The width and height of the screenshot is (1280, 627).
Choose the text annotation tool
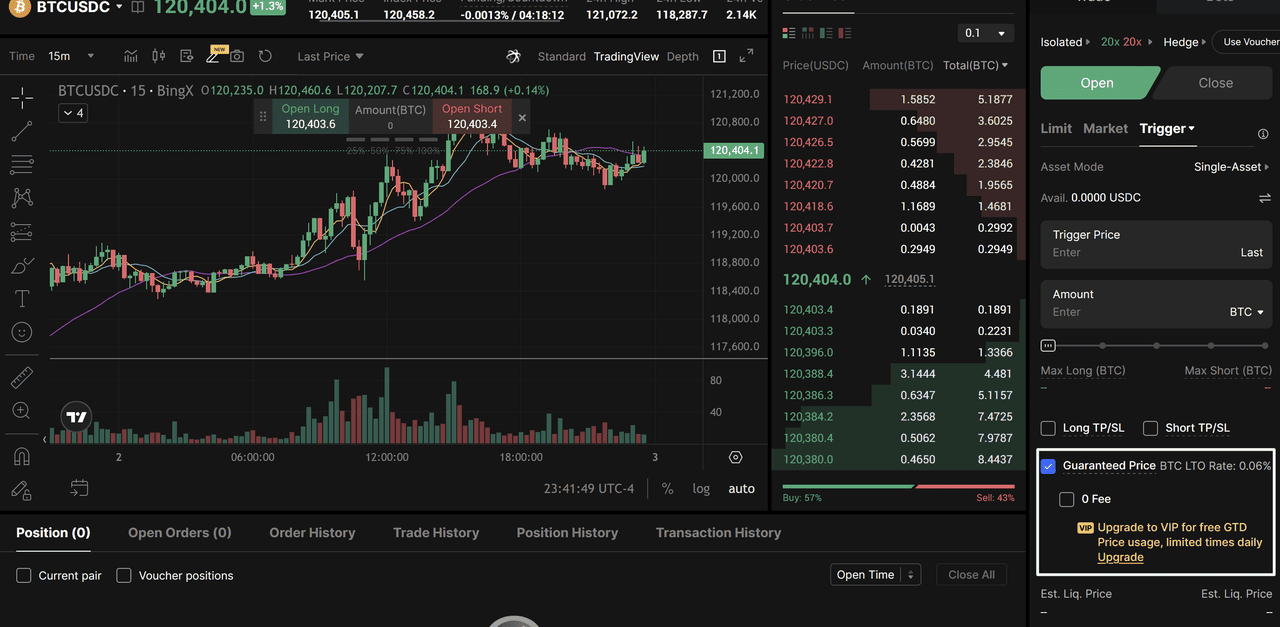coord(21,299)
